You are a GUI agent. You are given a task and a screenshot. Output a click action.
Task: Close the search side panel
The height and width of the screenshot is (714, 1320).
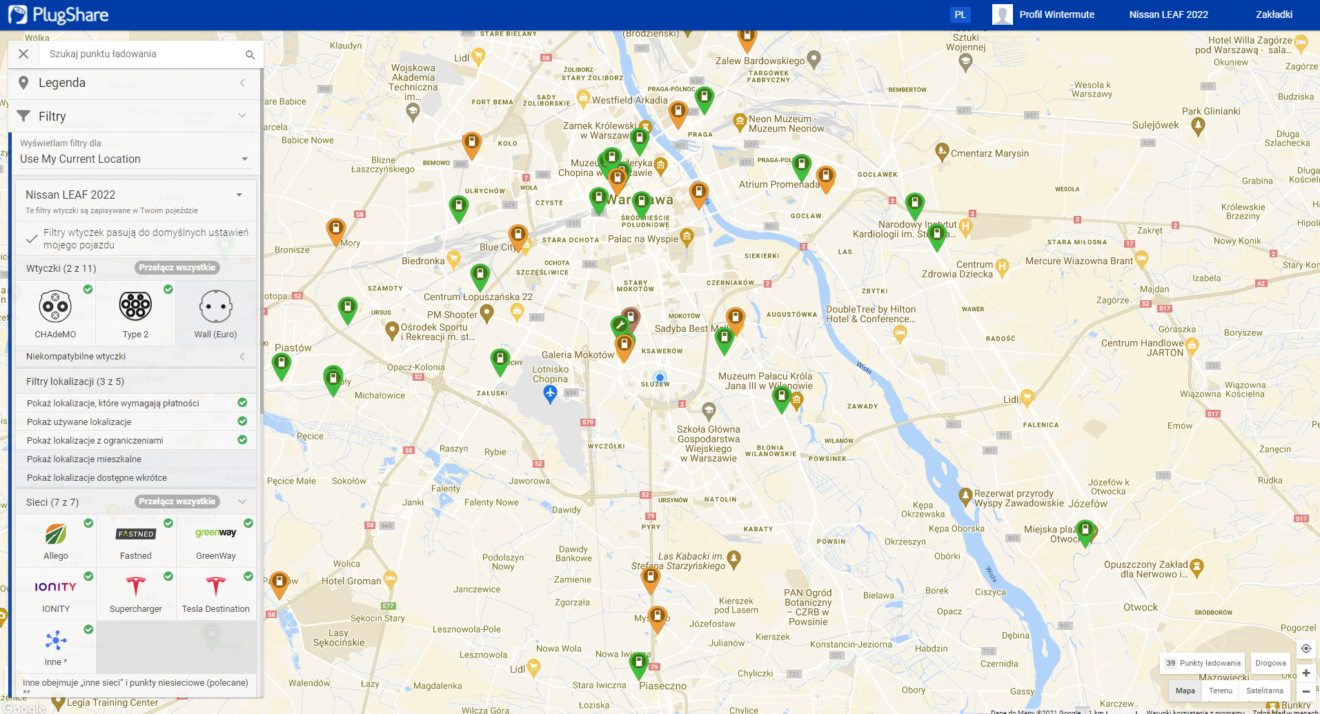coord(23,54)
